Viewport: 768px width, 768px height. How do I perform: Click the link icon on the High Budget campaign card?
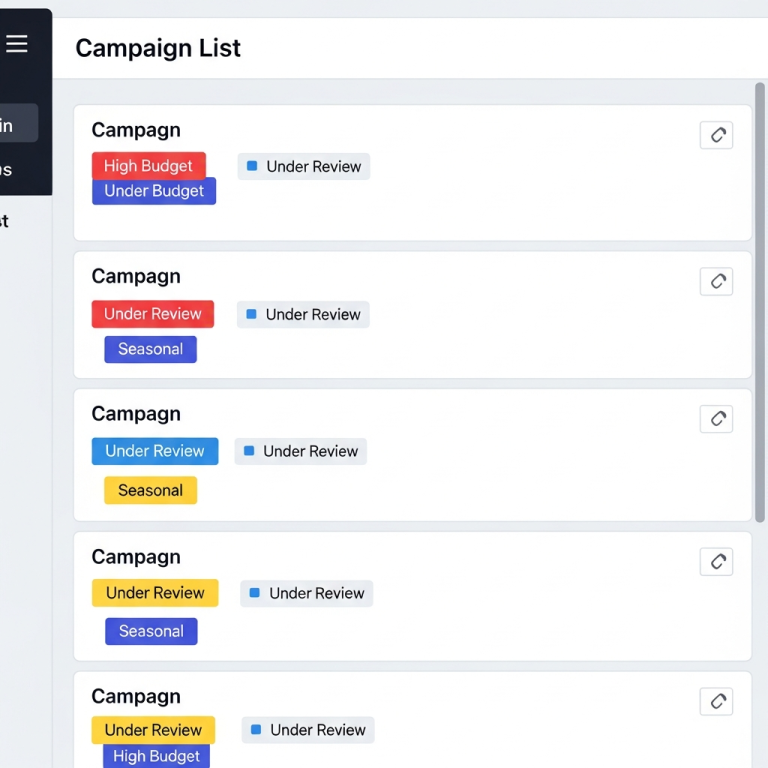pos(716,135)
